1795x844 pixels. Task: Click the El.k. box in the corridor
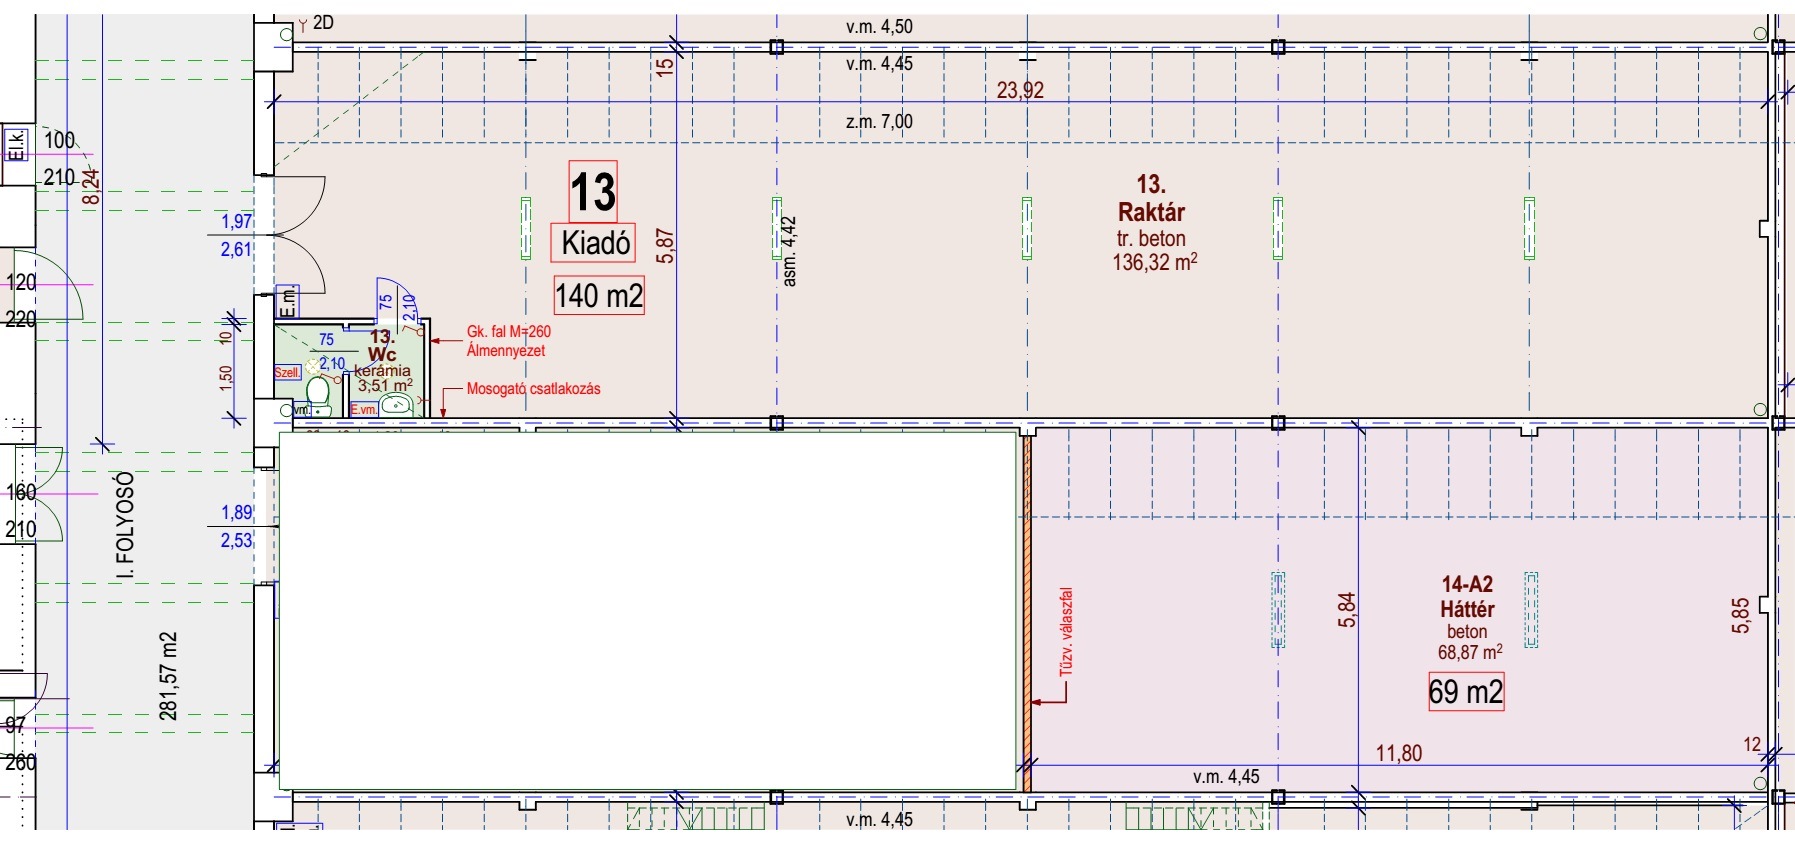coord(16,146)
